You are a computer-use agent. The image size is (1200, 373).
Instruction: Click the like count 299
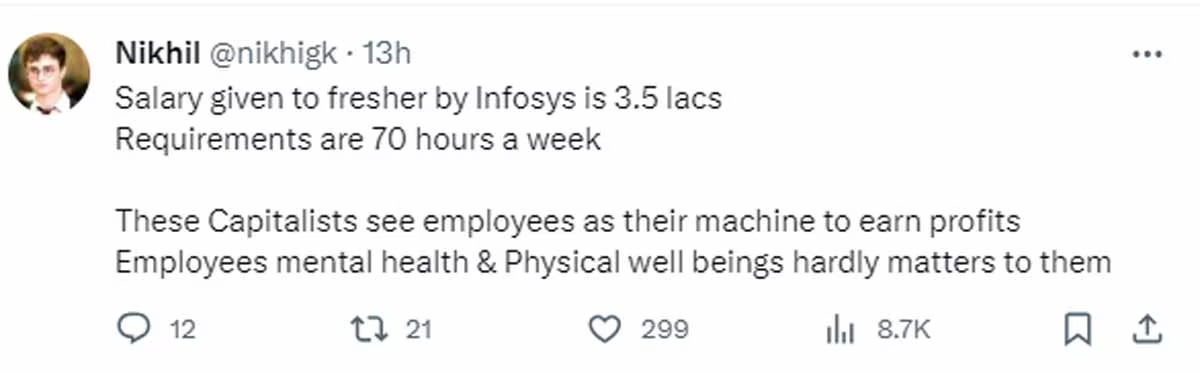click(x=664, y=329)
